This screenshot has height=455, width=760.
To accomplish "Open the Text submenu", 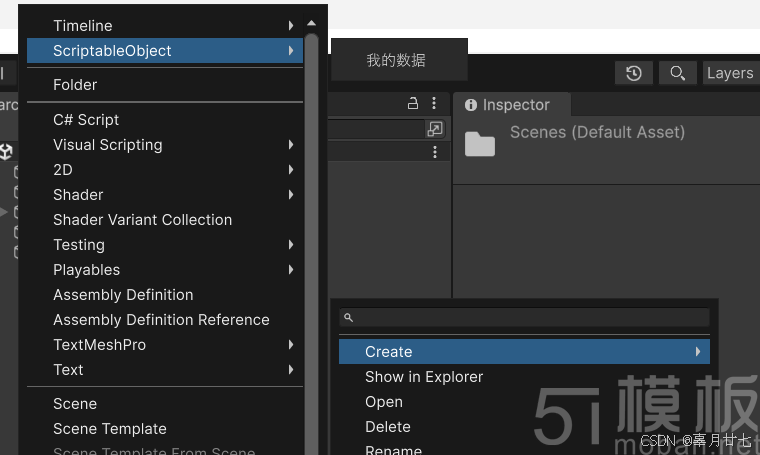I will [x=165, y=370].
